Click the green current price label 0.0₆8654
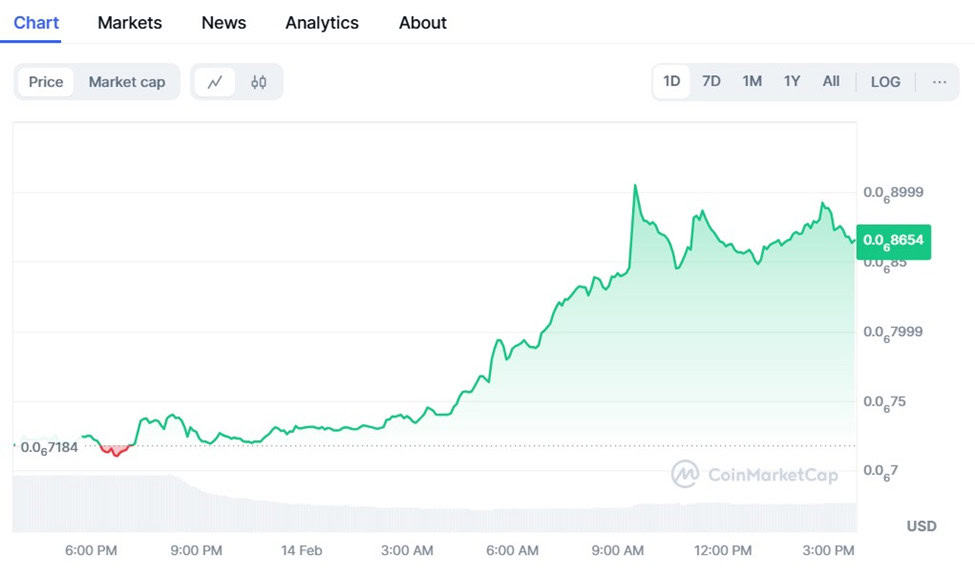 (x=894, y=241)
